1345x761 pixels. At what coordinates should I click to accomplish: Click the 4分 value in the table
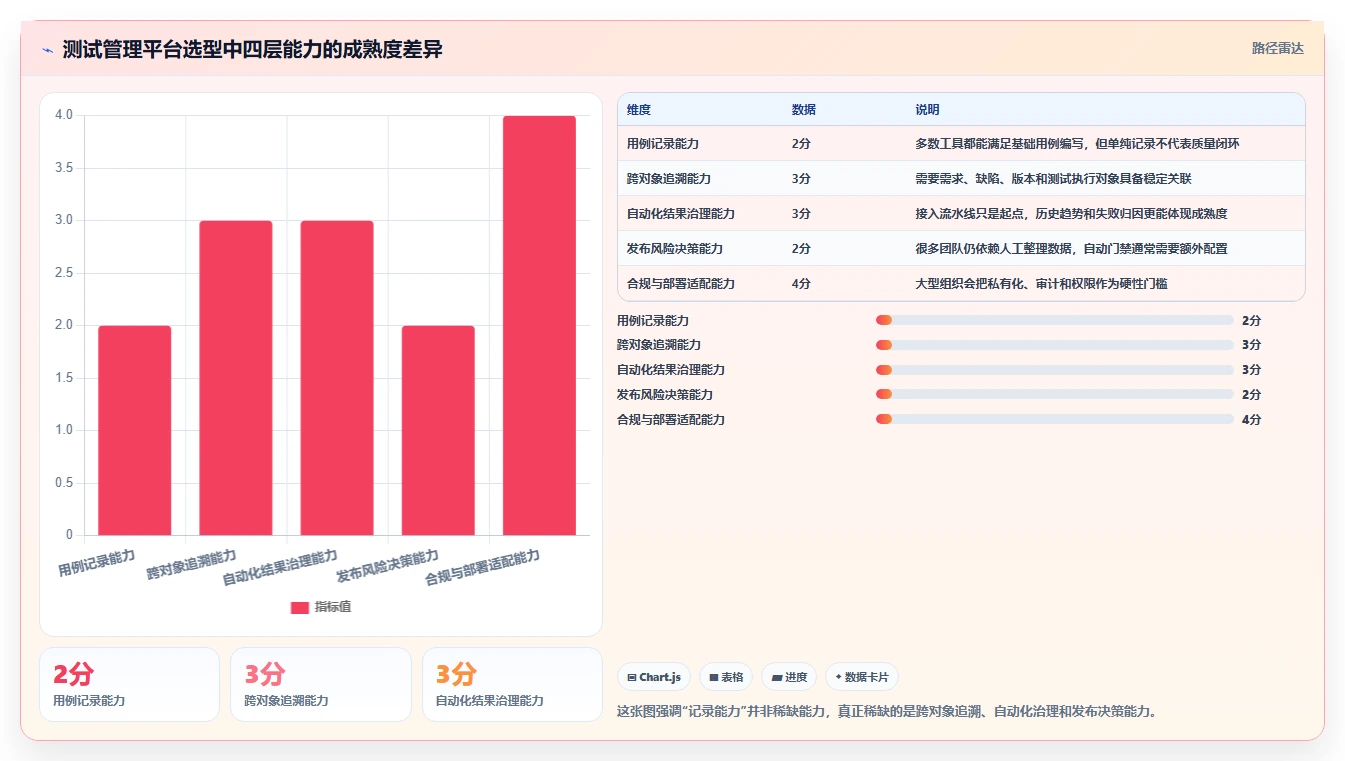point(801,284)
